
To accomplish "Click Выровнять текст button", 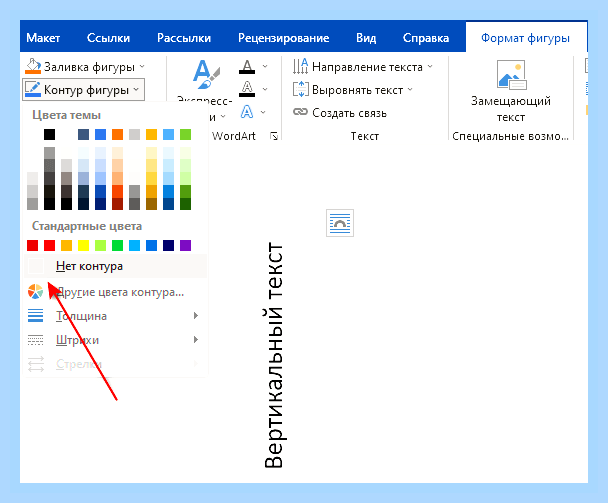I will [x=352, y=90].
